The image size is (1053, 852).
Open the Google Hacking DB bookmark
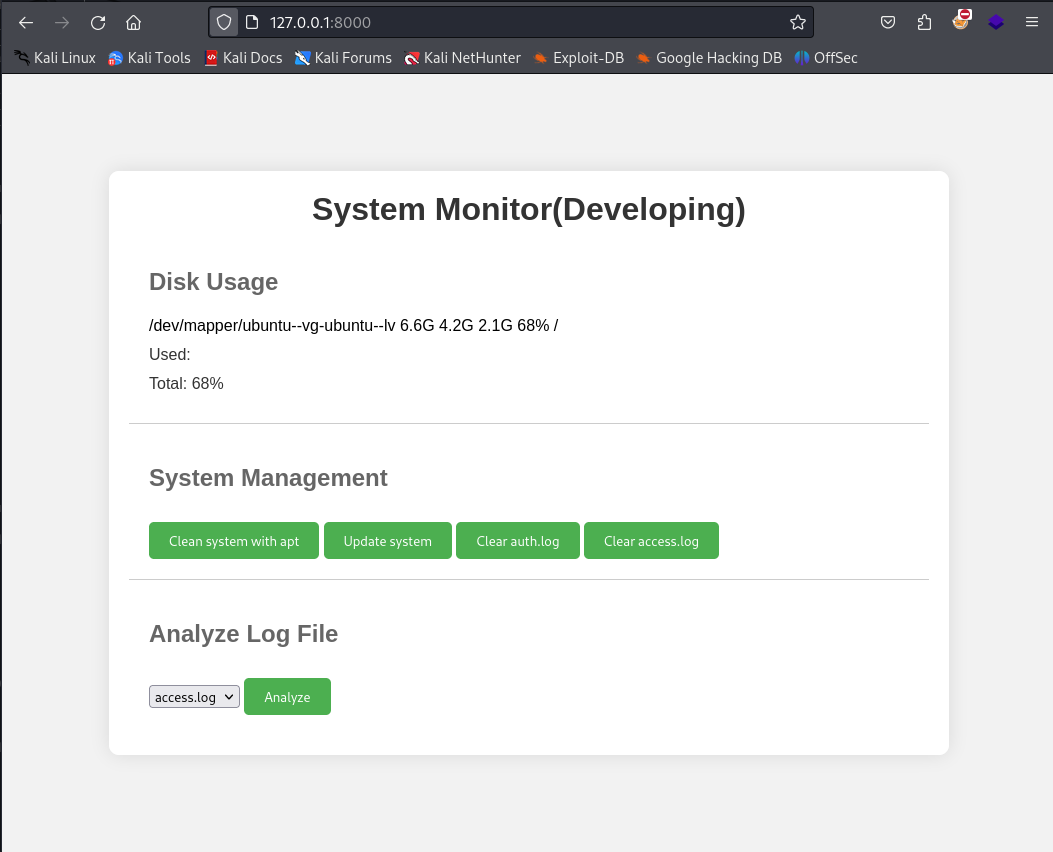pos(709,58)
